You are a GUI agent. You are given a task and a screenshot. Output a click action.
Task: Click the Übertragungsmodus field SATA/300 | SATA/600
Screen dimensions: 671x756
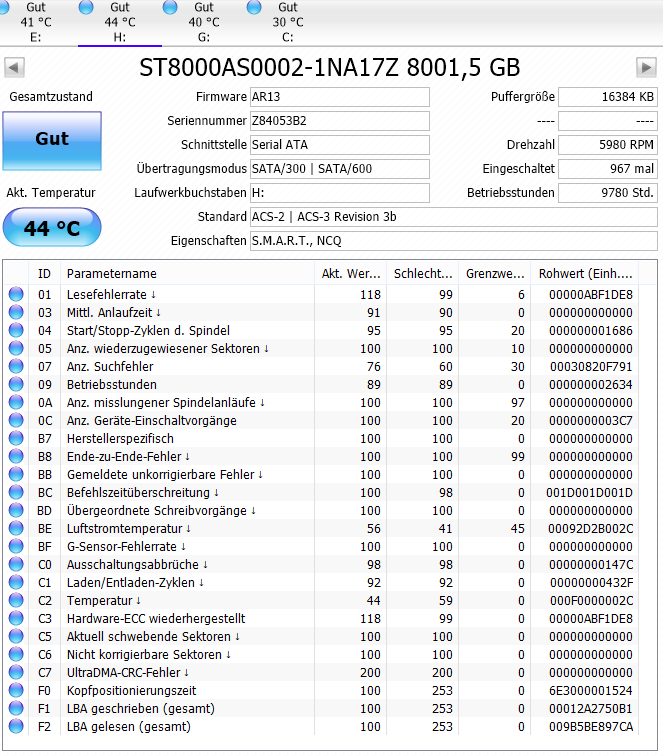point(339,169)
